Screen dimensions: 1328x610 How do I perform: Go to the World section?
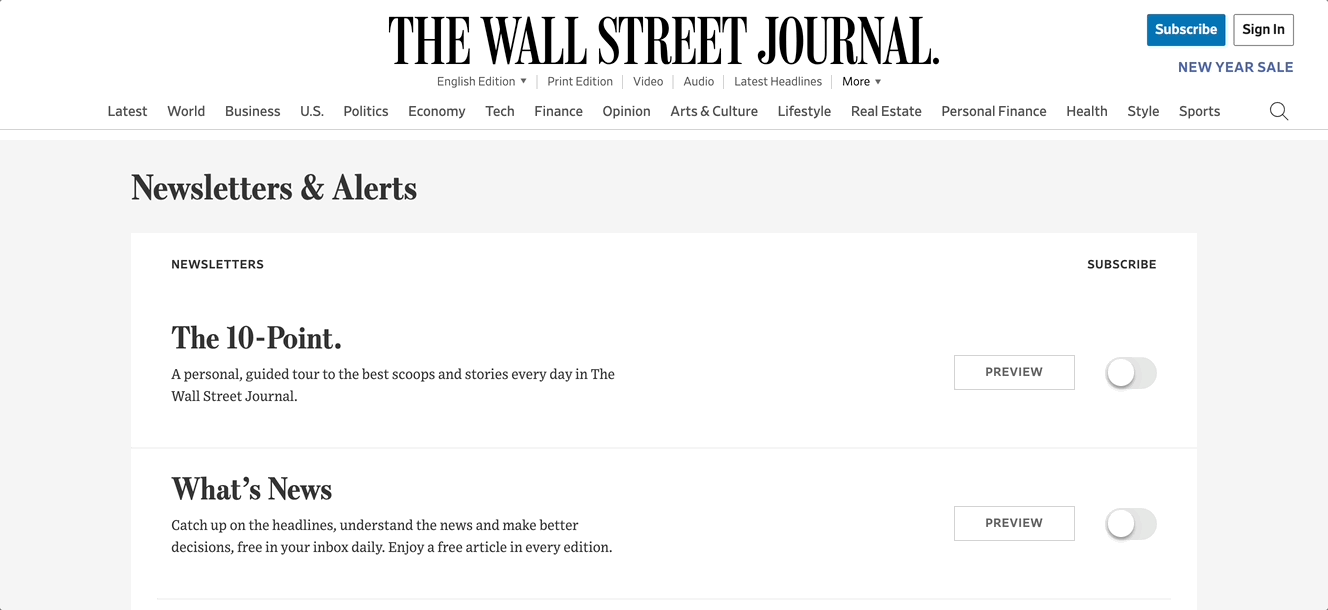[x=186, y=111]
